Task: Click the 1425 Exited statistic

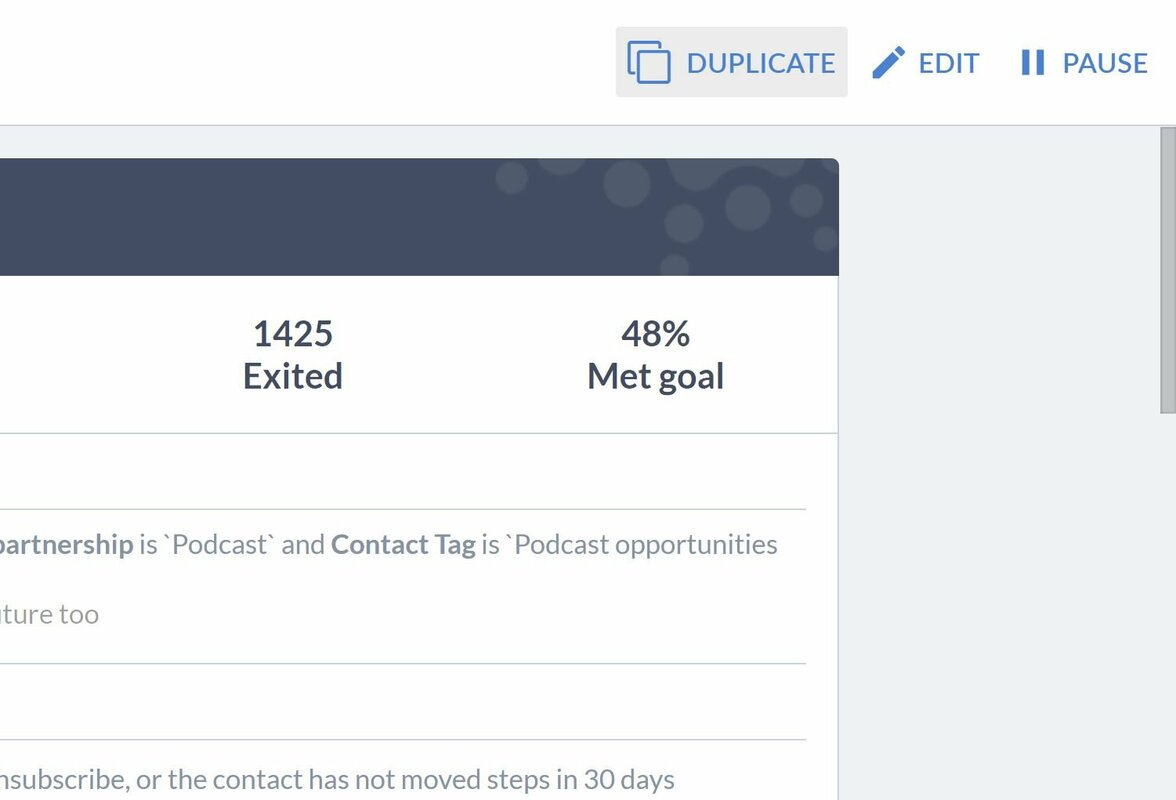Action: 292,354
